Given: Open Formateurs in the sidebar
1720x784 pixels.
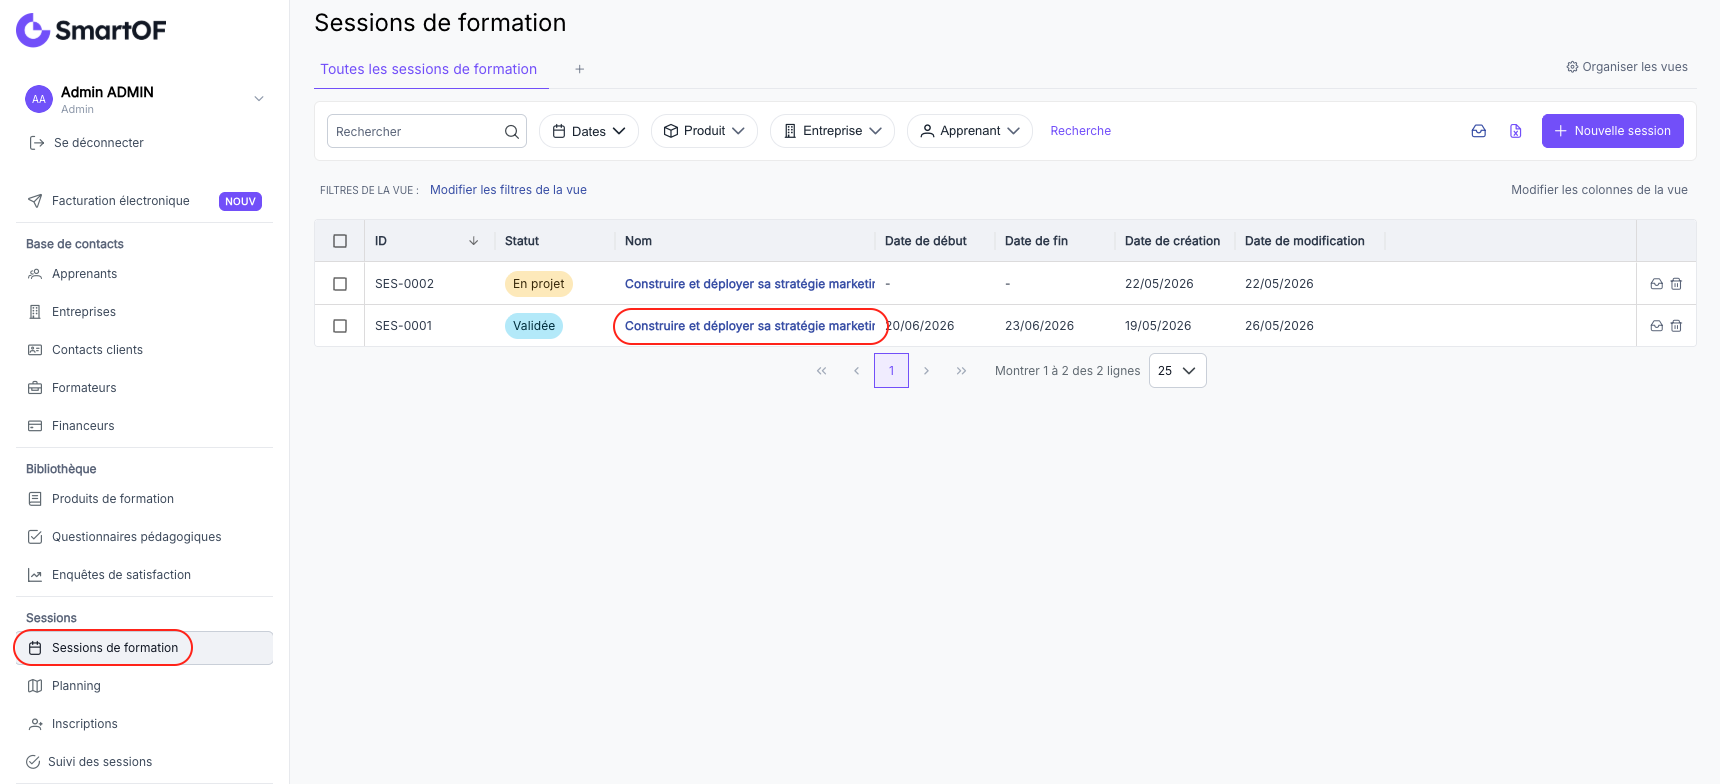Looking at the screenshot, I should [84, 388].
